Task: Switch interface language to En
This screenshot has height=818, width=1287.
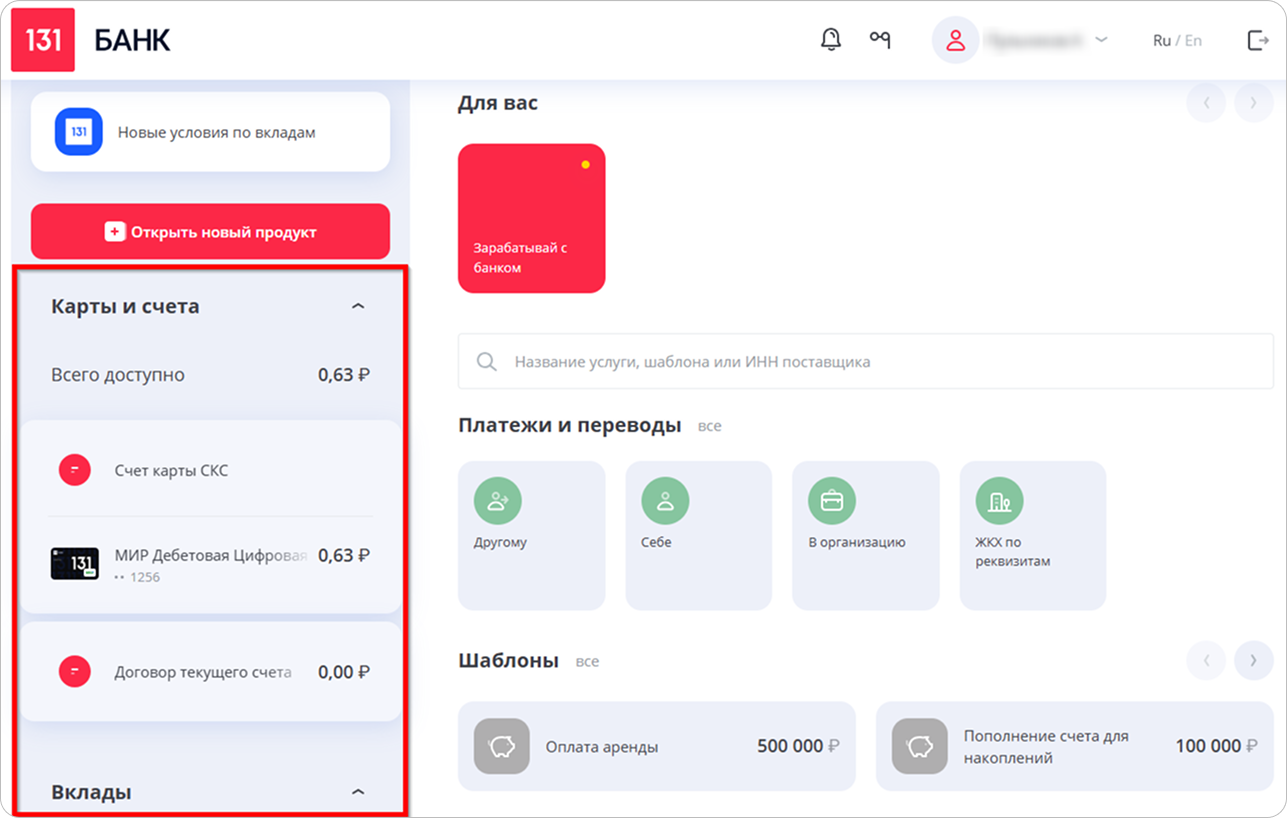Action: click(1193, 41)
